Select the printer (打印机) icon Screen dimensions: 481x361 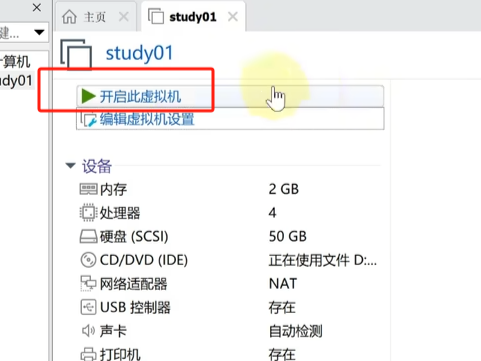click(88, 354)
